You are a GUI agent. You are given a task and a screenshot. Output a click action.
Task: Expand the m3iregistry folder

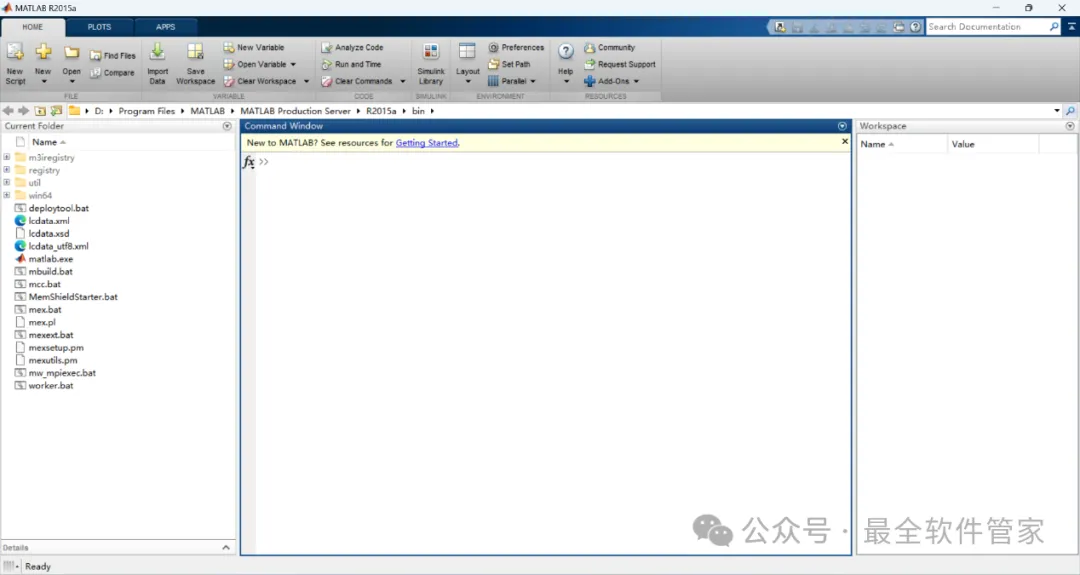tap(7, 157)
